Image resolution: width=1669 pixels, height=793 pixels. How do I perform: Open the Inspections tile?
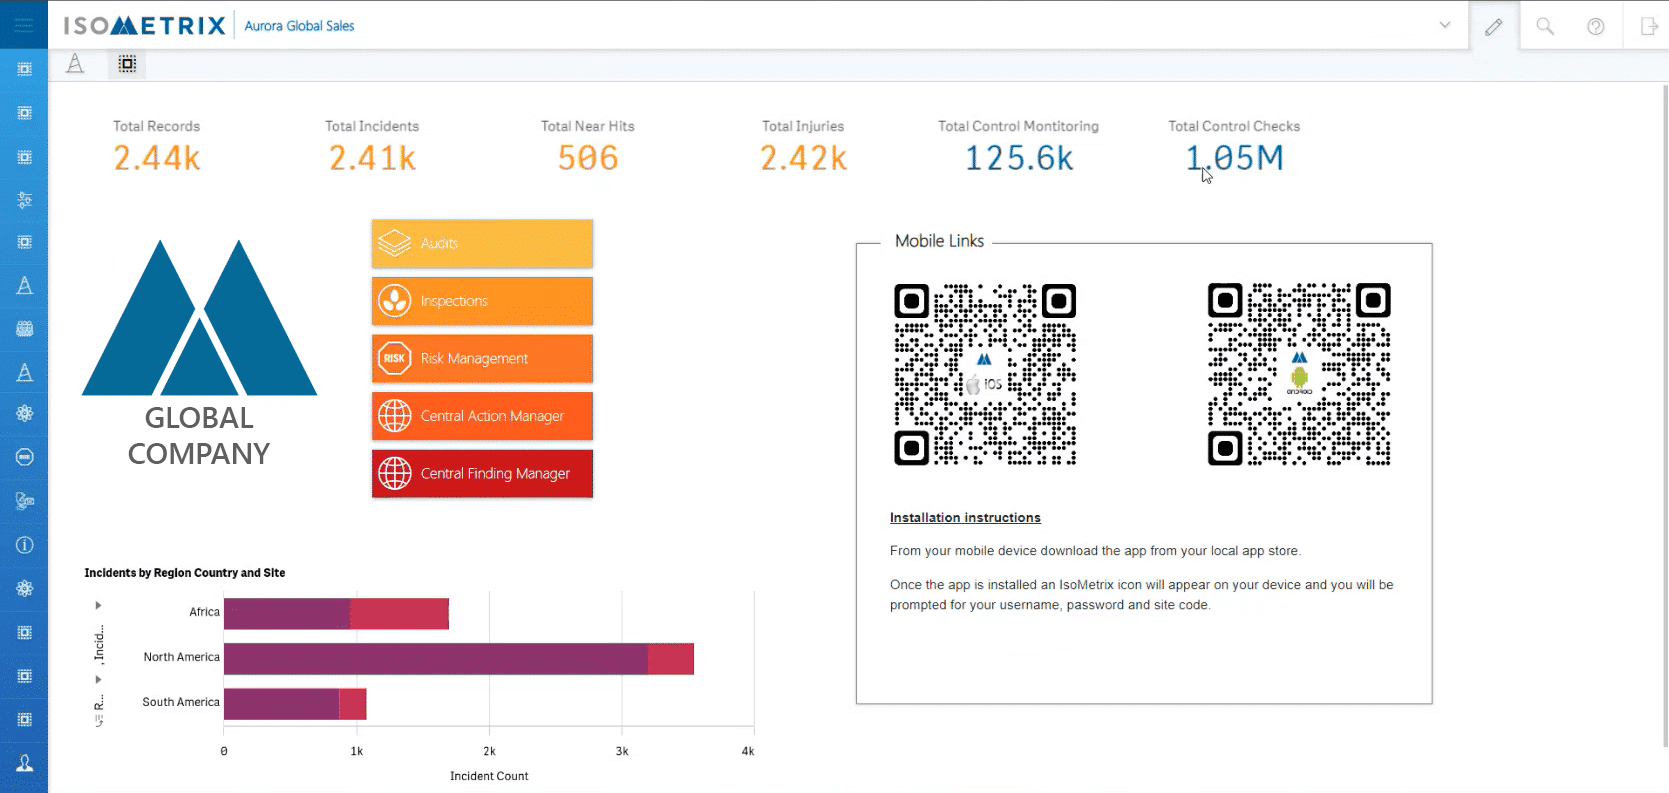pyautogui.click(x=482, y=301)
